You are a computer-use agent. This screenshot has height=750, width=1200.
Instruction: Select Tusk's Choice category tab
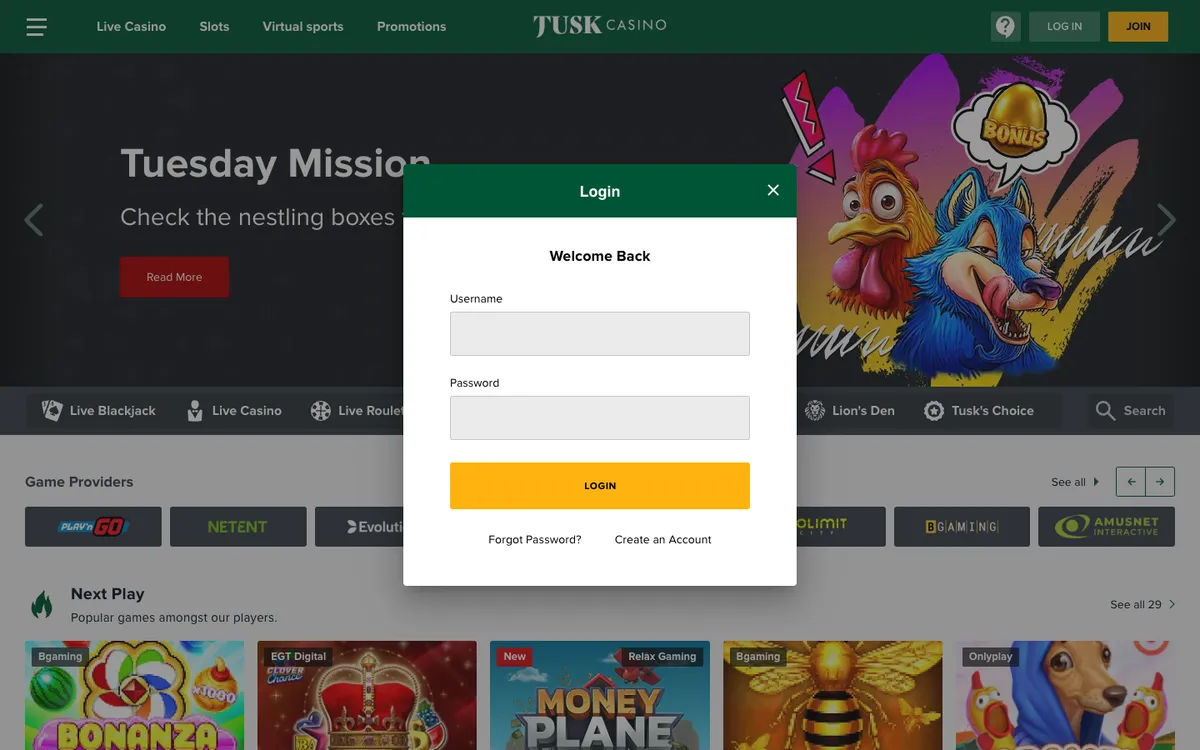click(x=979, y=411)
